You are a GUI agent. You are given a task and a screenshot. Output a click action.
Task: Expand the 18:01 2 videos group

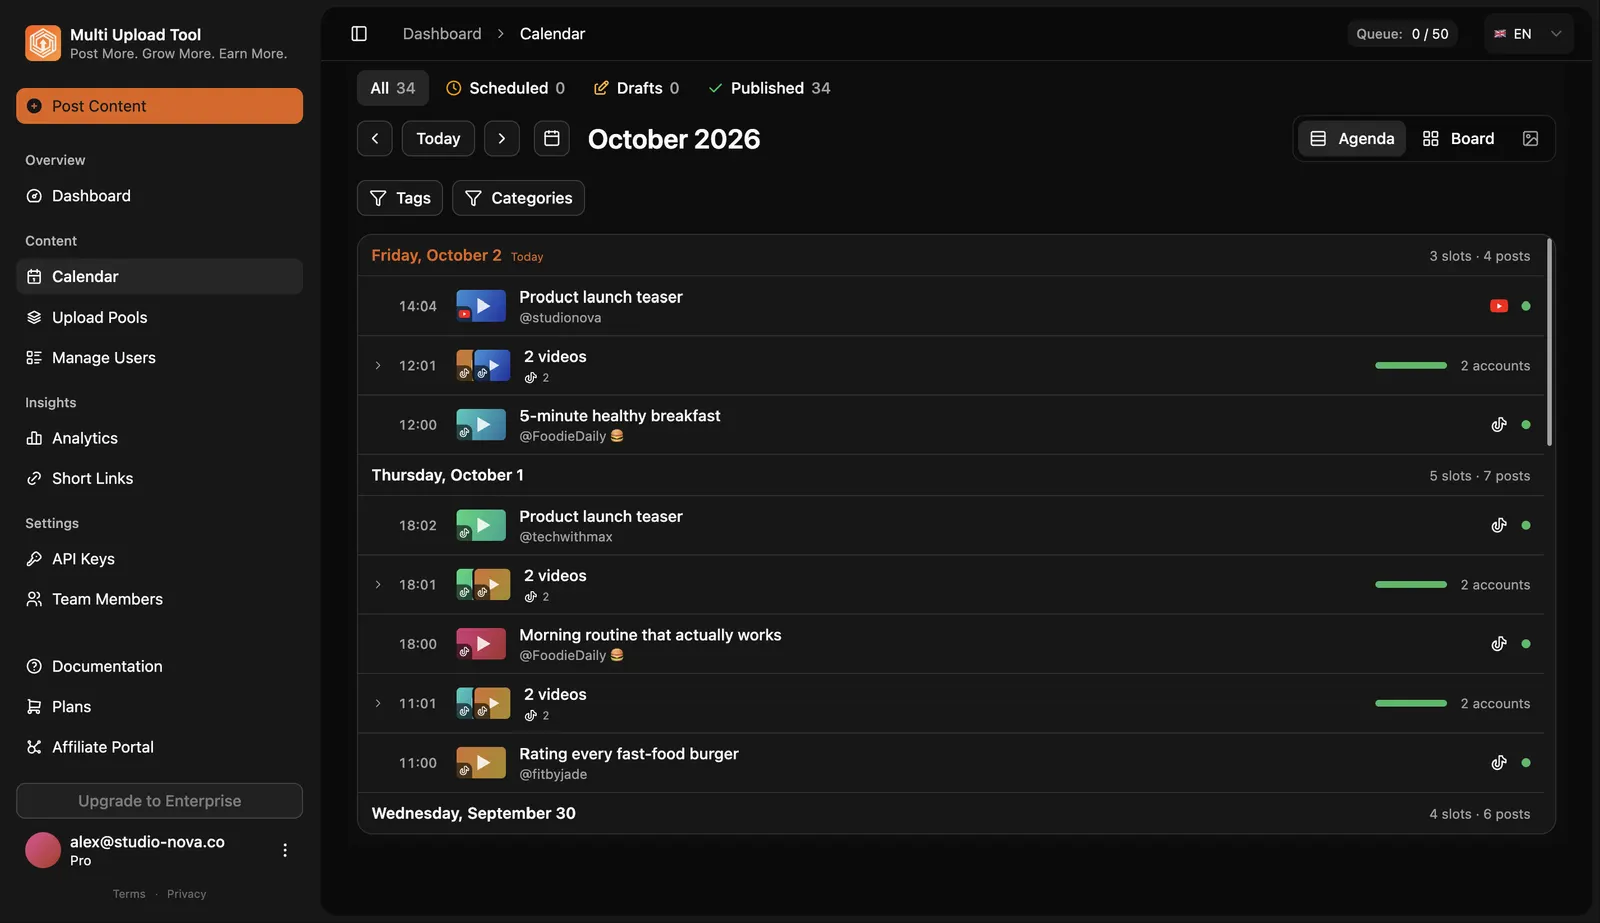click(x=378, y=585)
